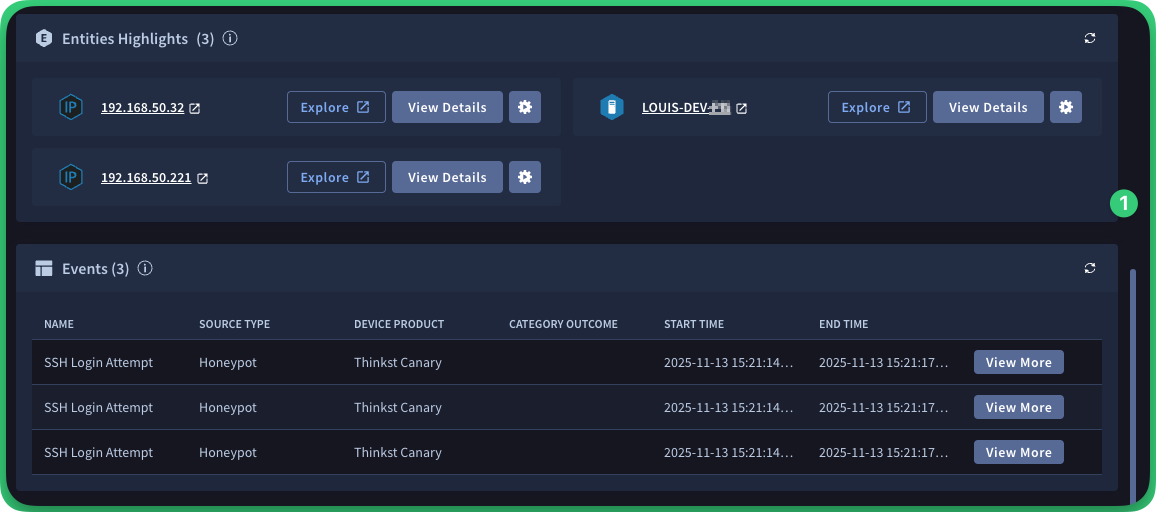Open info tooltip beside Entities Highlights
The image size is (1156, 512).
pyautogui.click(x=230, y=39)
